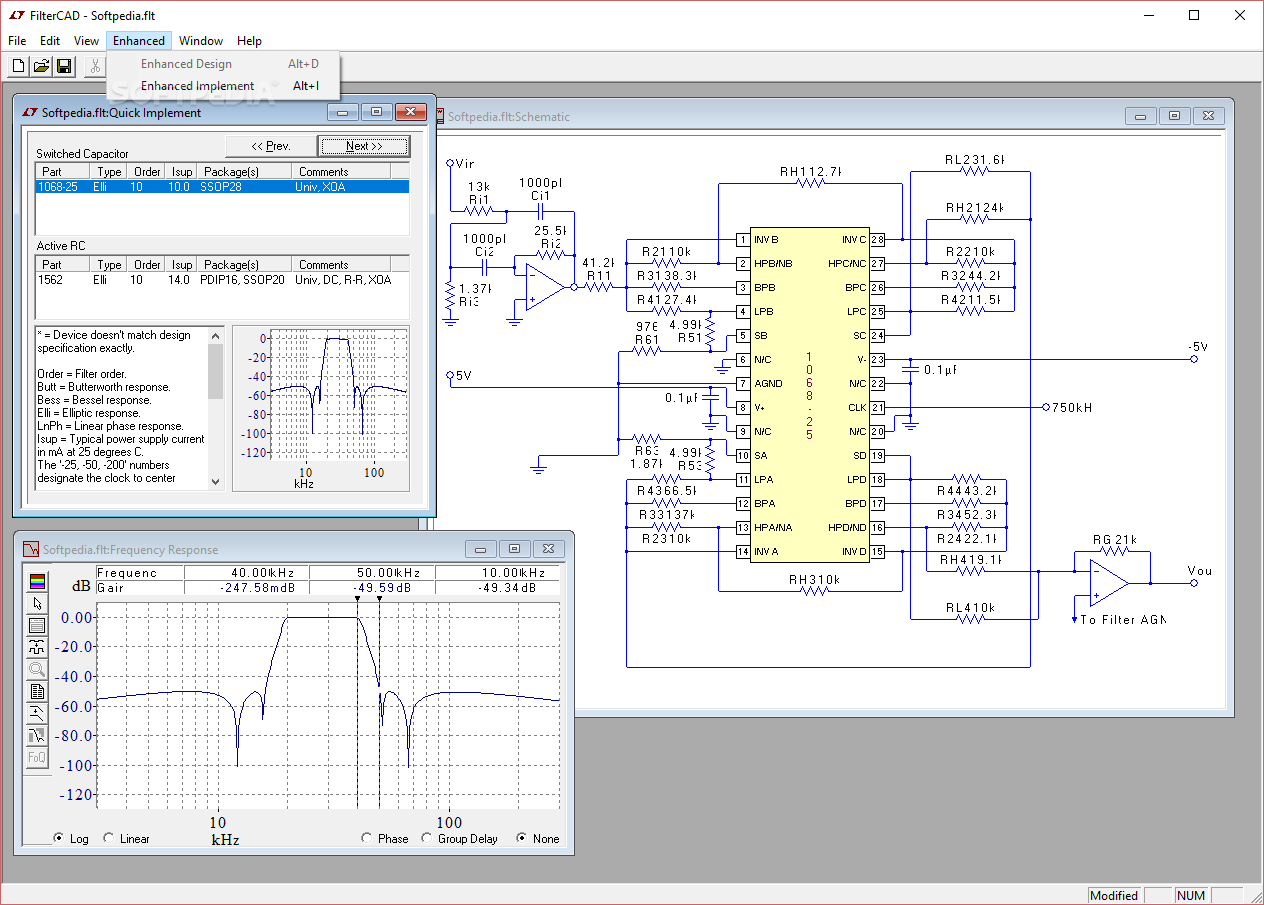This screenshot has width=1264, height=905.
Task: Open the Help menu
Action: (250, 41)
